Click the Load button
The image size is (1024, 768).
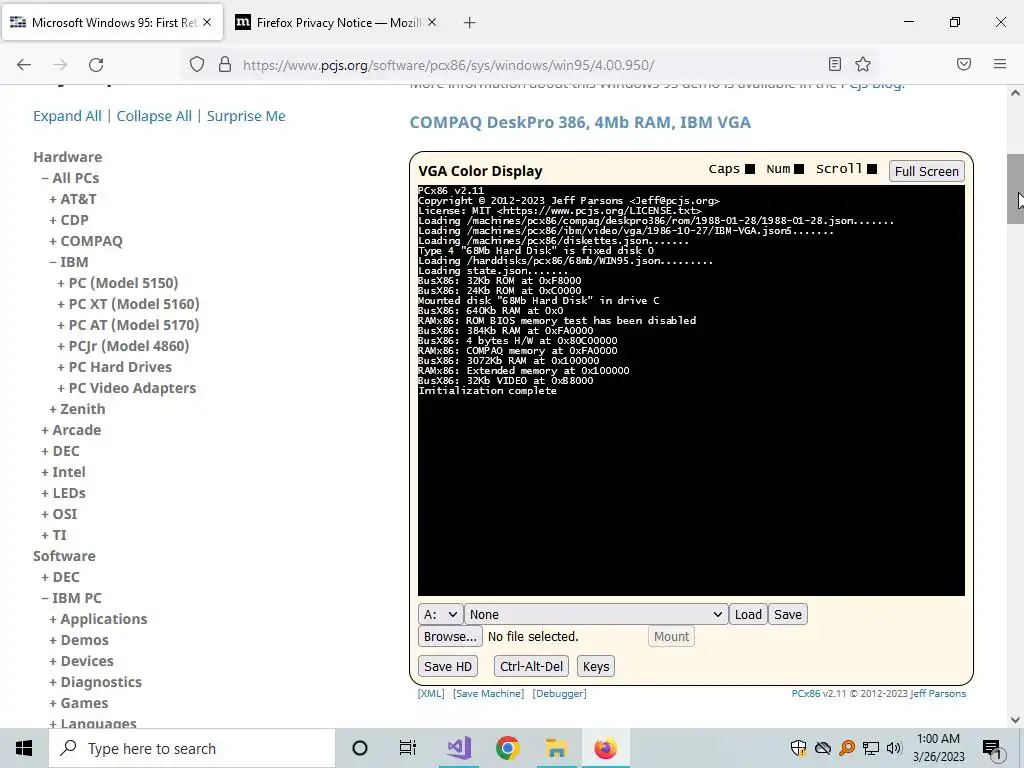748,615
